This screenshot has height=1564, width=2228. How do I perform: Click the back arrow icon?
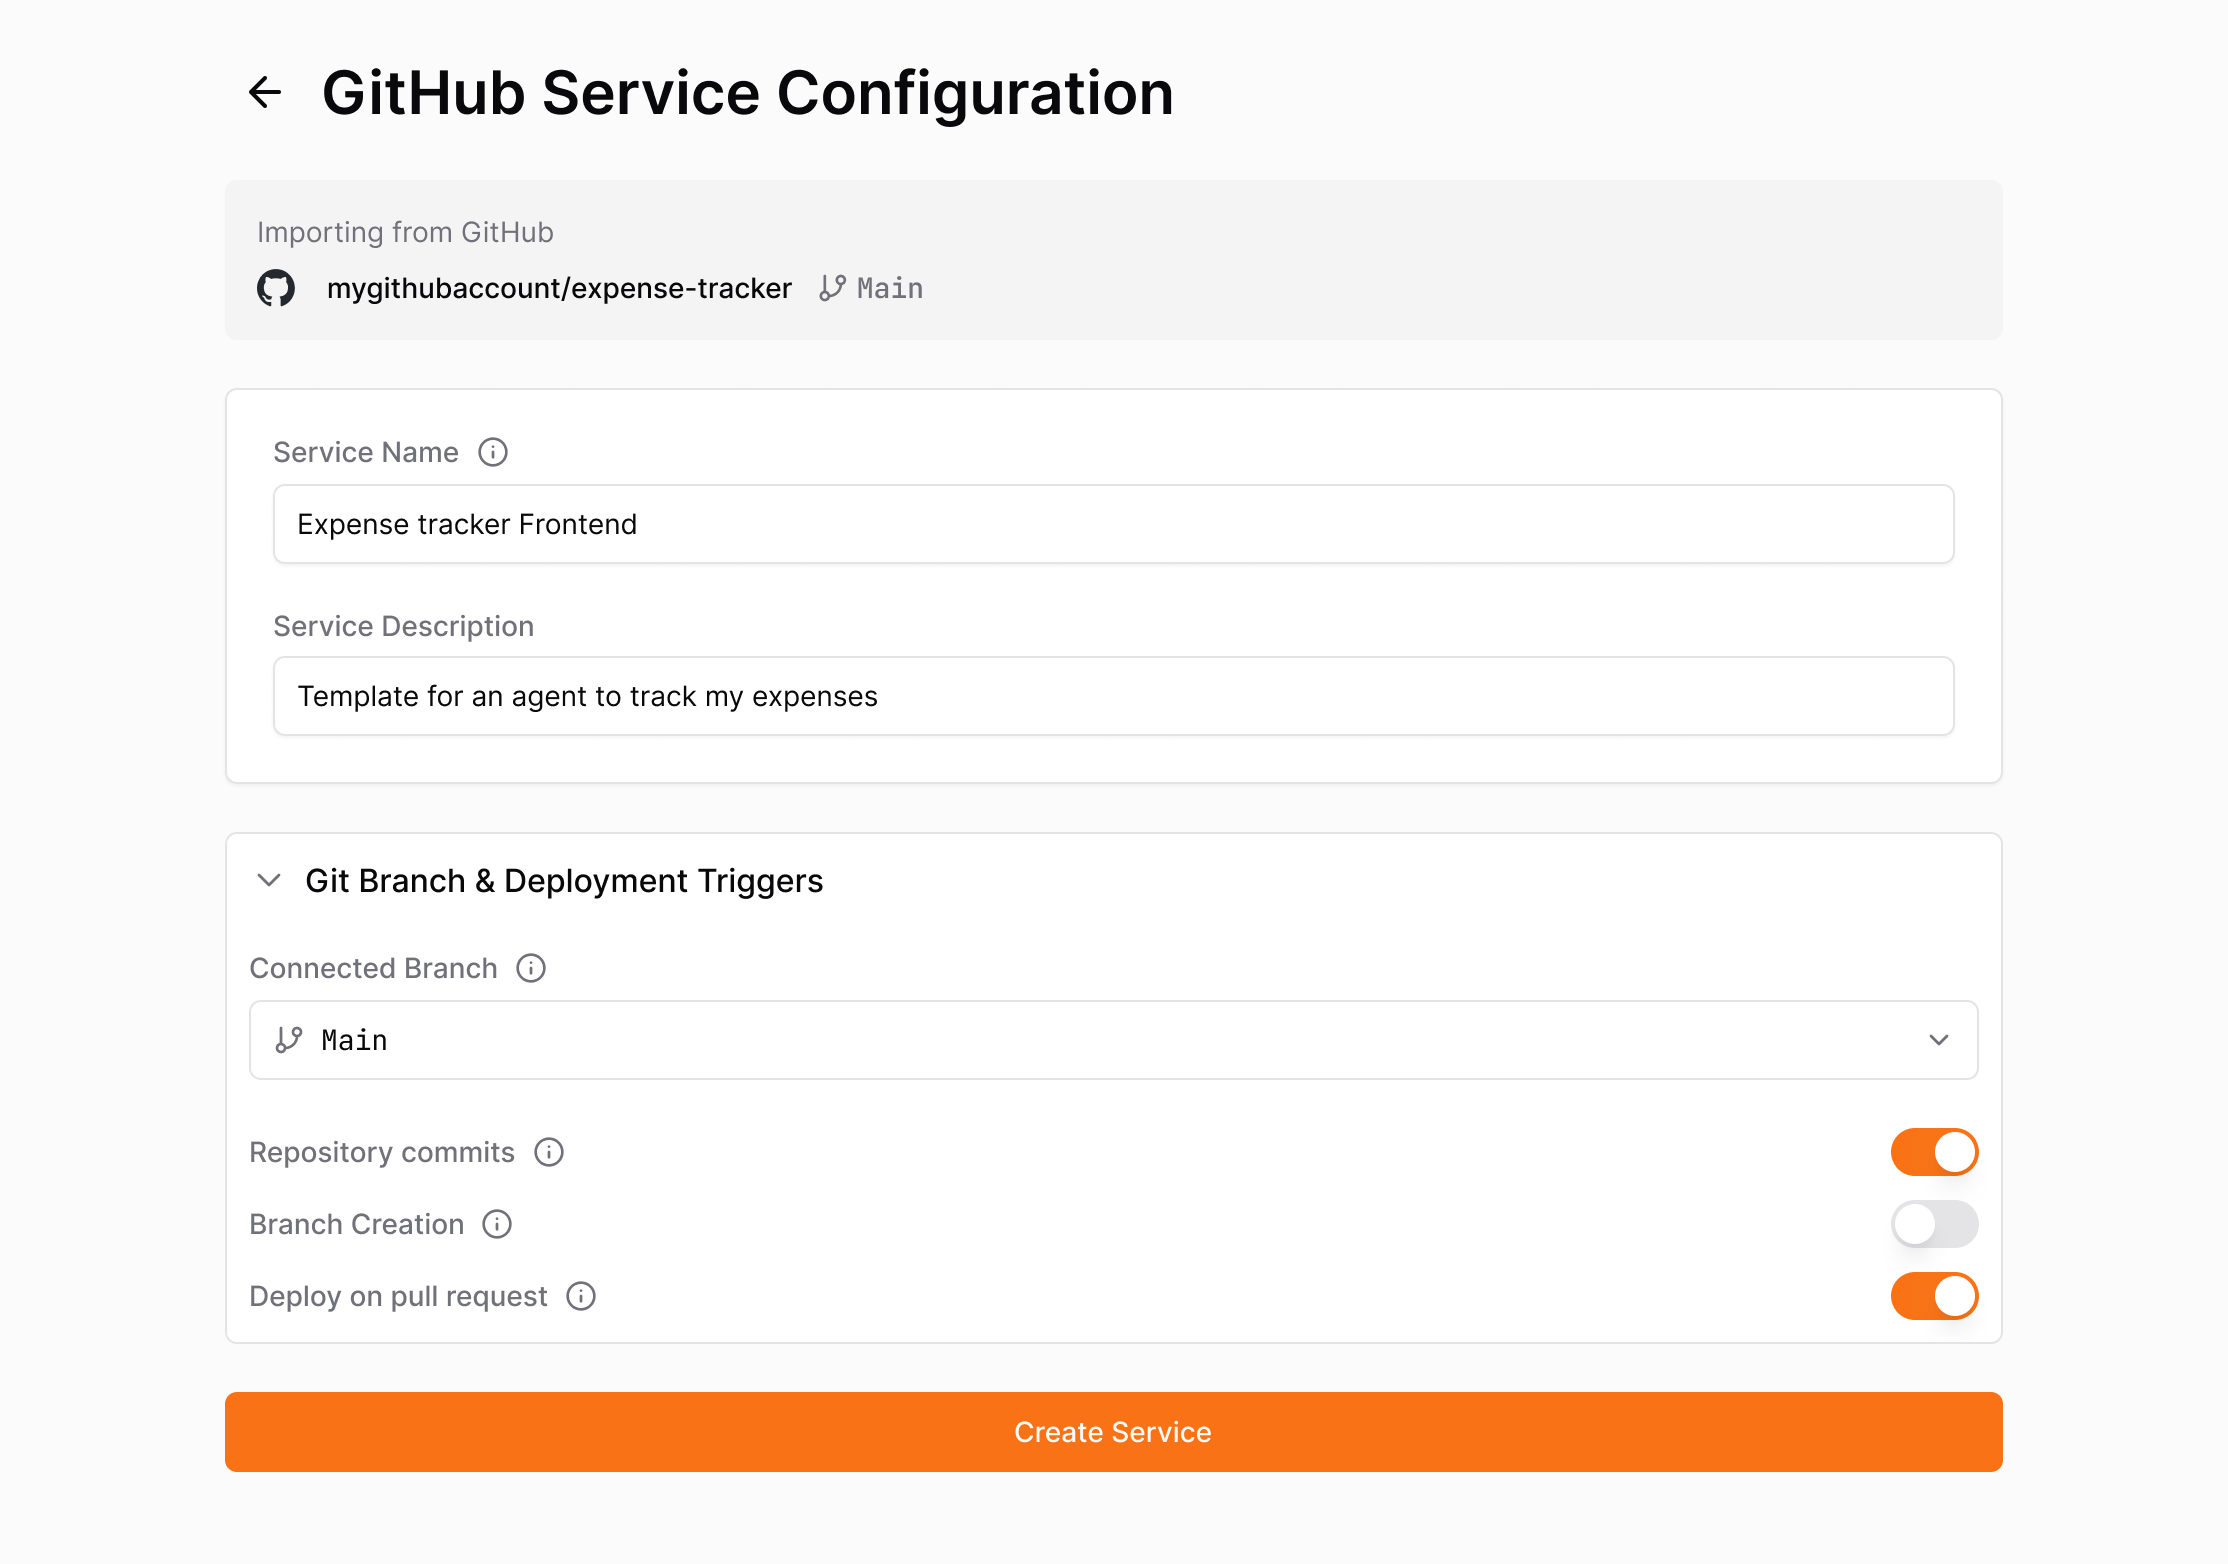click(x=265, y=92)
